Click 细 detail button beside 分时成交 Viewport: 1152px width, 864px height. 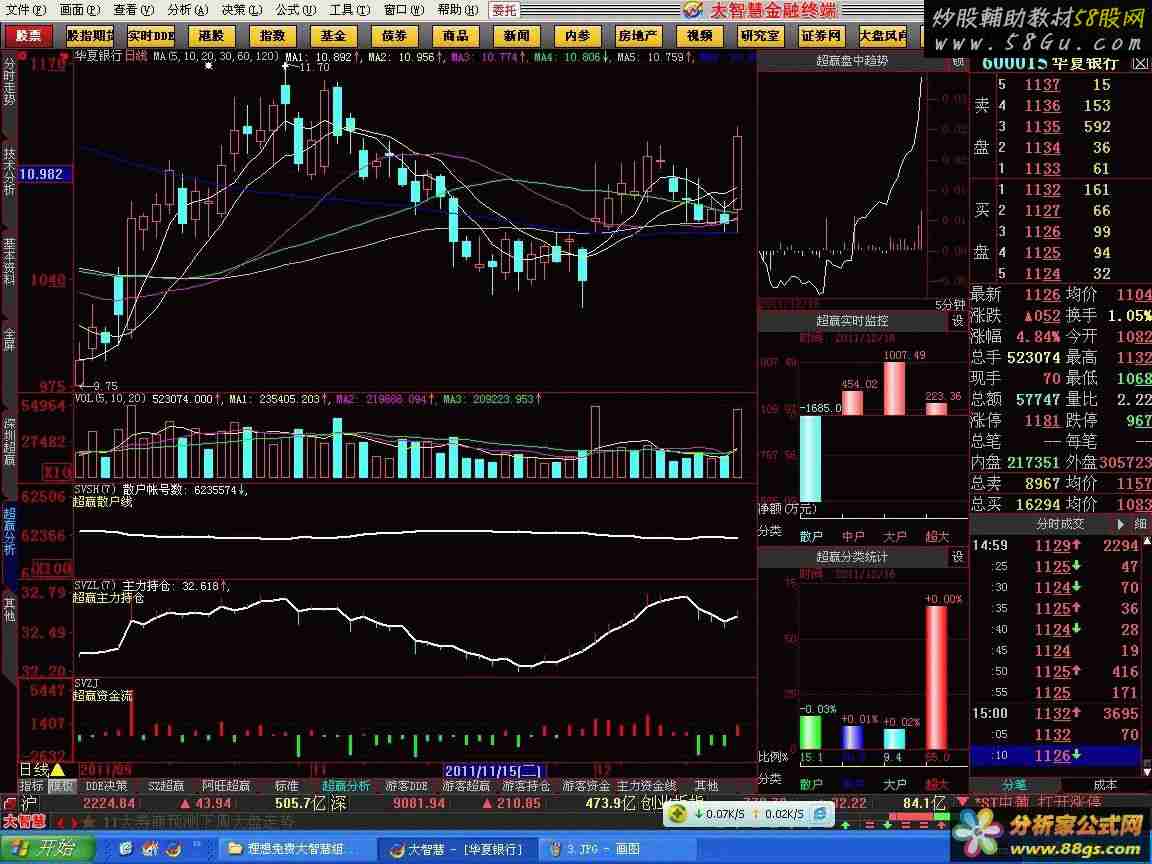click(x=1140, y=524)
